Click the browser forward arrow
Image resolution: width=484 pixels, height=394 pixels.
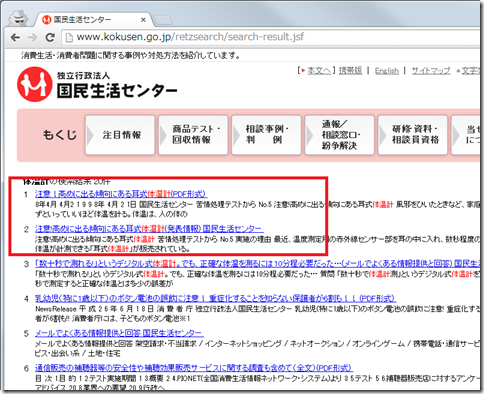tap(33, 37)
